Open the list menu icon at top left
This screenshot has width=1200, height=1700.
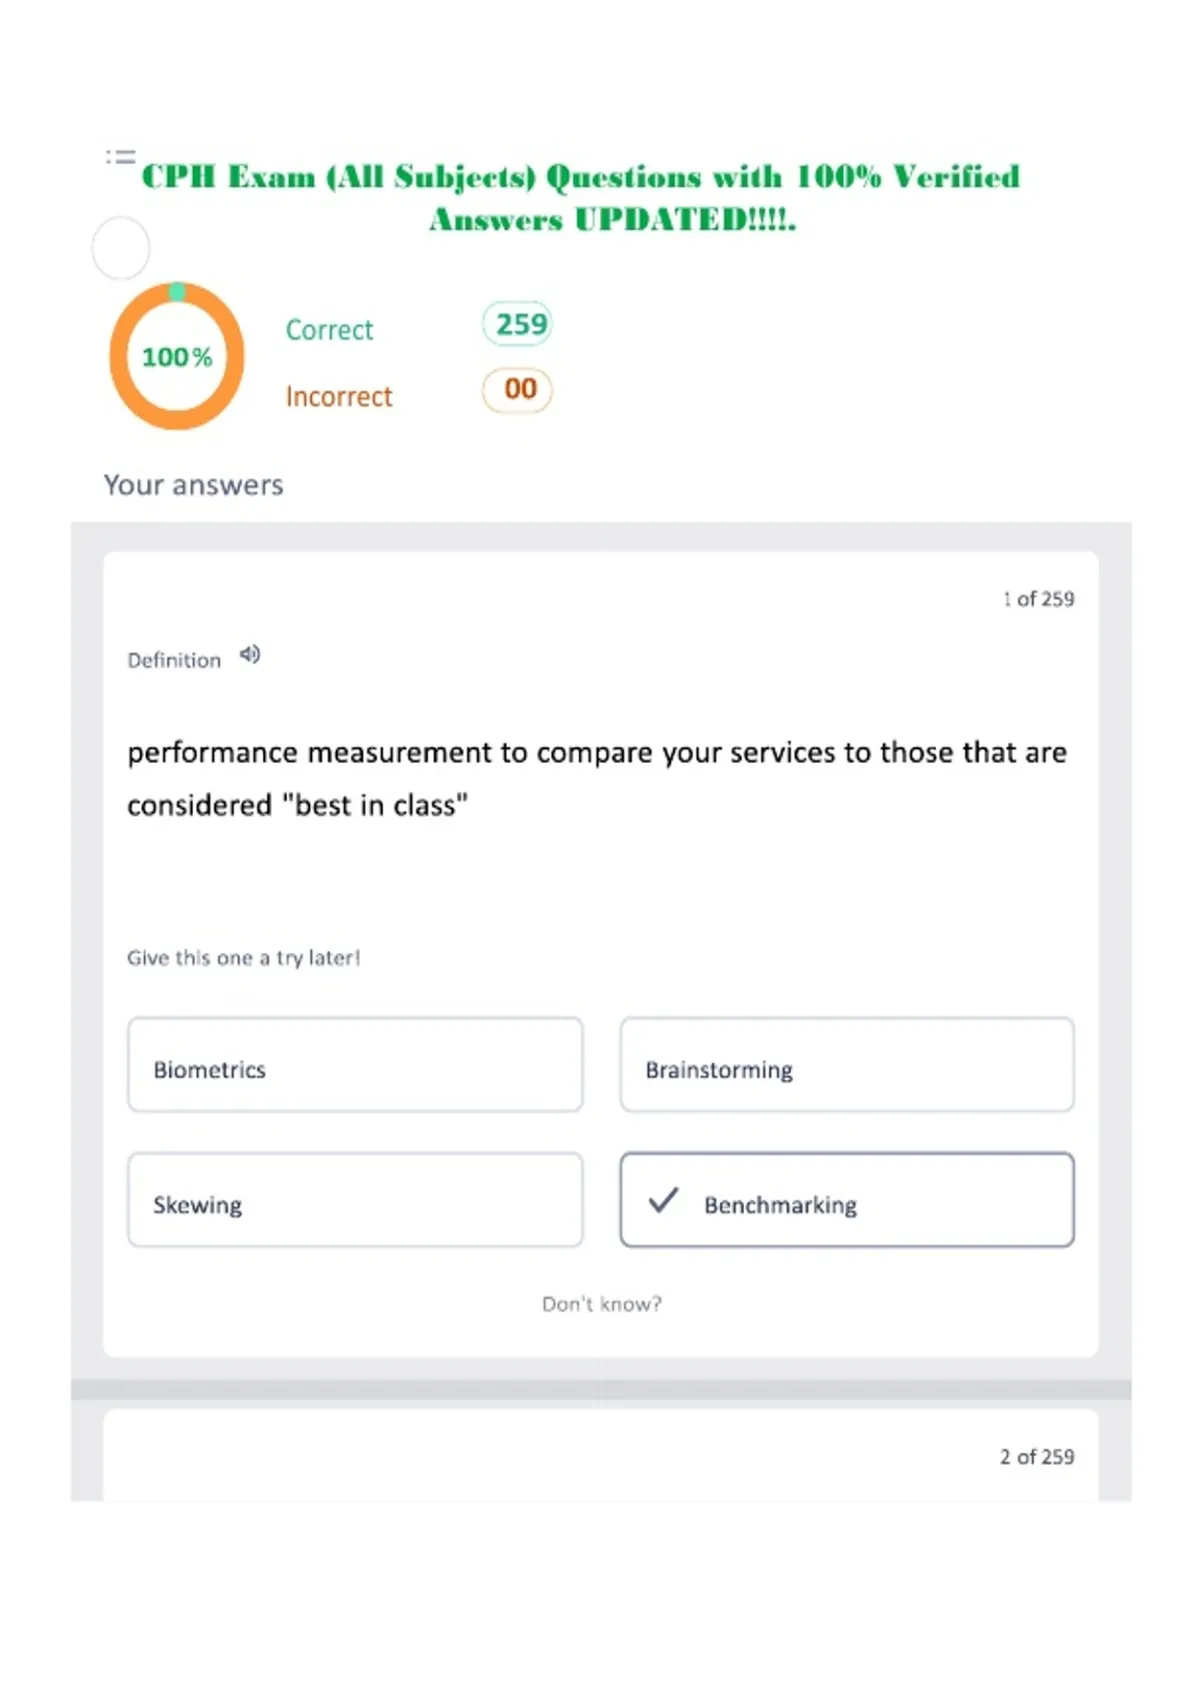click(121, 157)
